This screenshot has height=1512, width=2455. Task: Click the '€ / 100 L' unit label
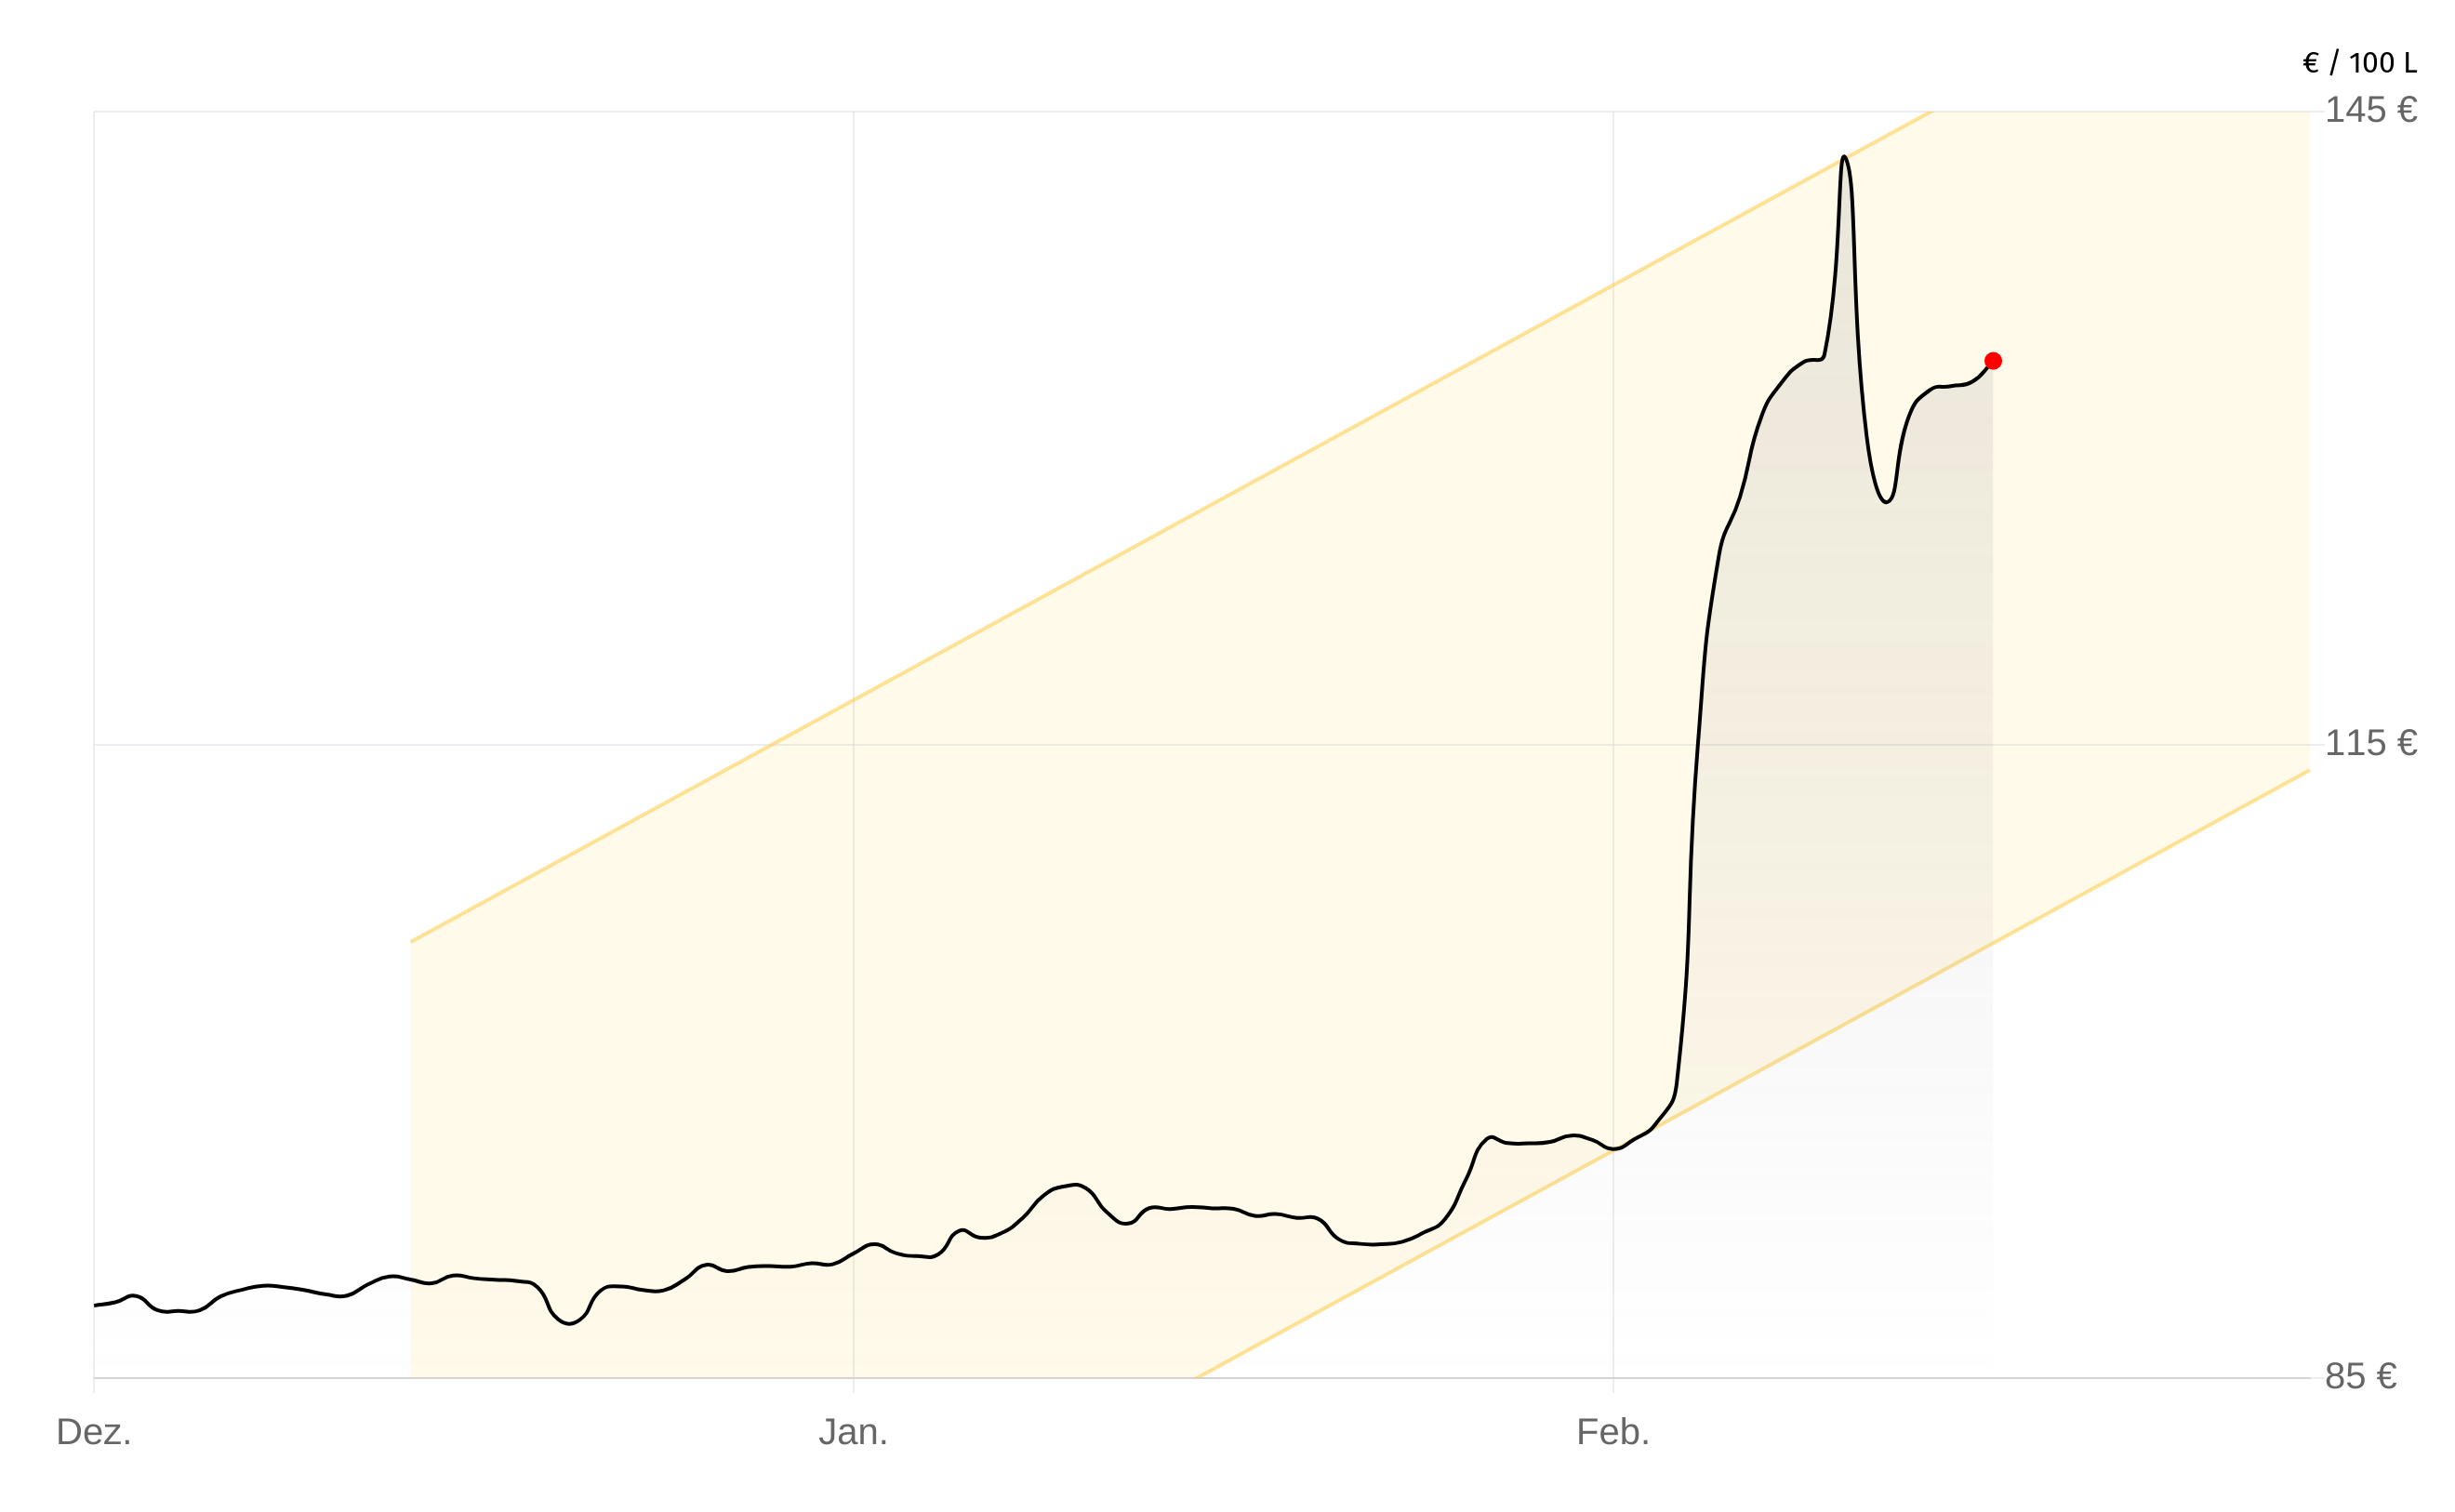click(x=2359, y=63)
